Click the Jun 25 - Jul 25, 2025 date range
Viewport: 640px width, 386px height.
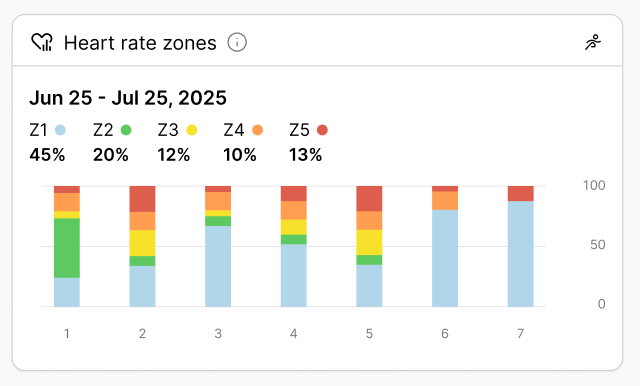128,98
